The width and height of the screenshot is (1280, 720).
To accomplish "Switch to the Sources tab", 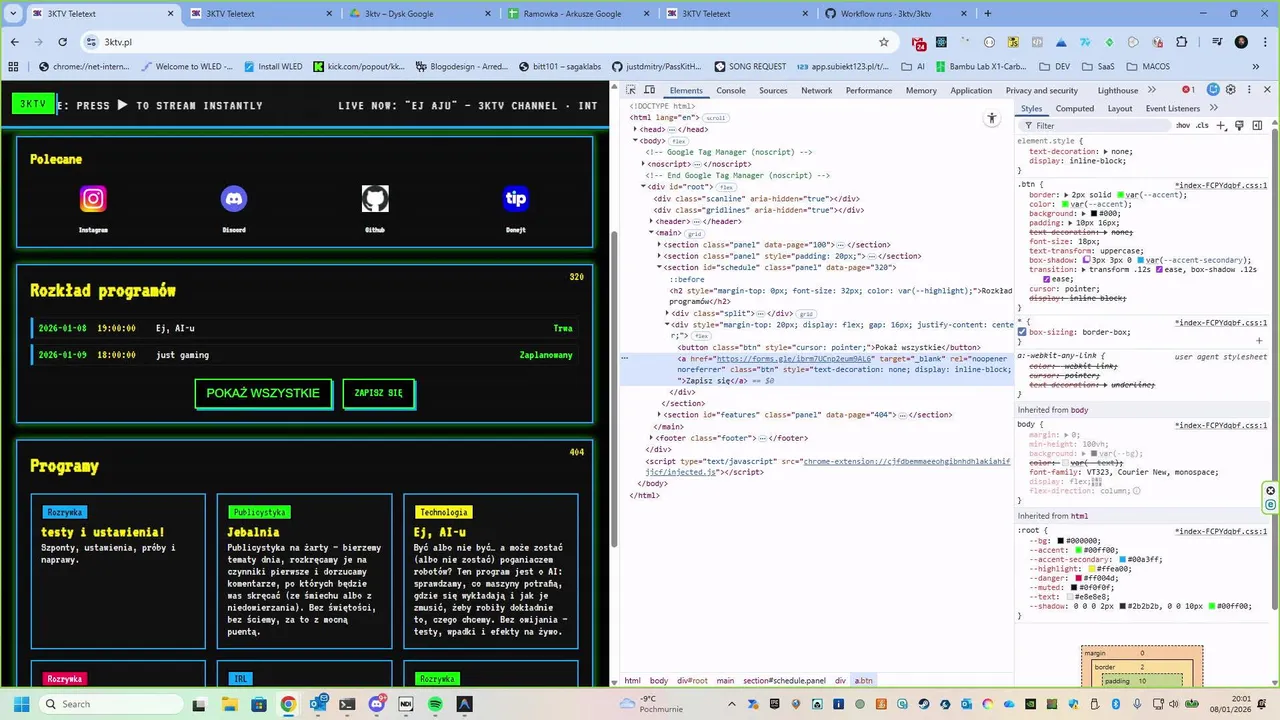I will [x=773, y=90].
